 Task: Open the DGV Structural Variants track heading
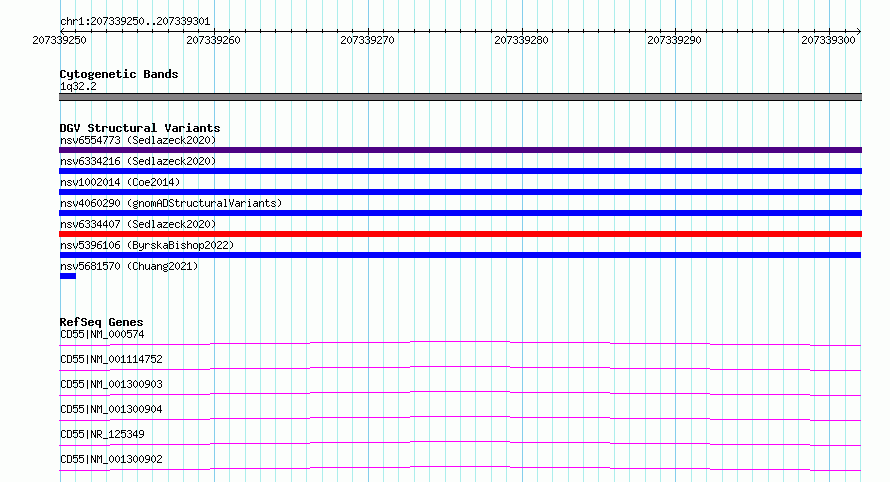pyautogui.click(x=140, y=128)
